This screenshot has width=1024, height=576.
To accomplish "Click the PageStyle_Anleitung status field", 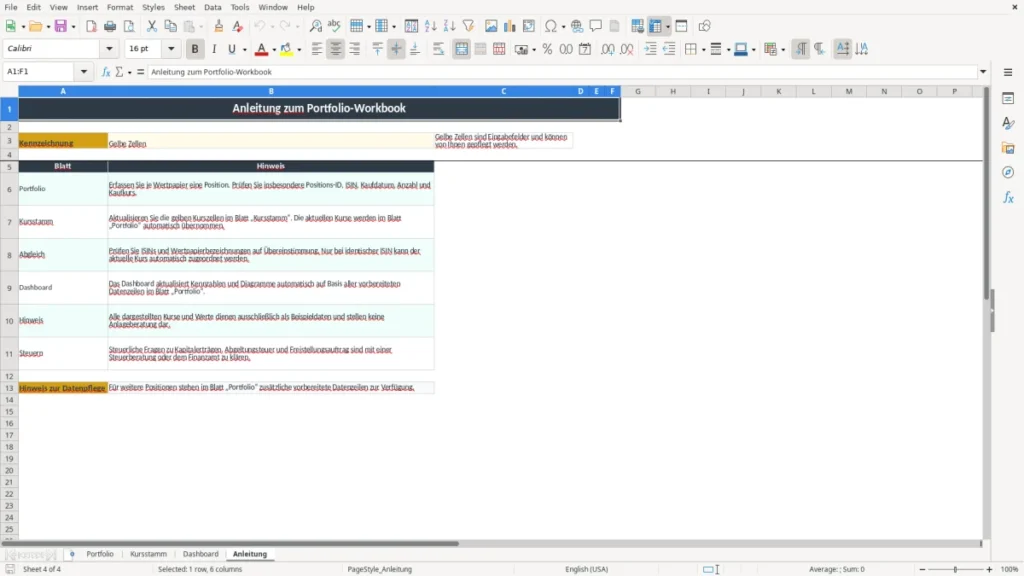I will click(x=379, y=569).
